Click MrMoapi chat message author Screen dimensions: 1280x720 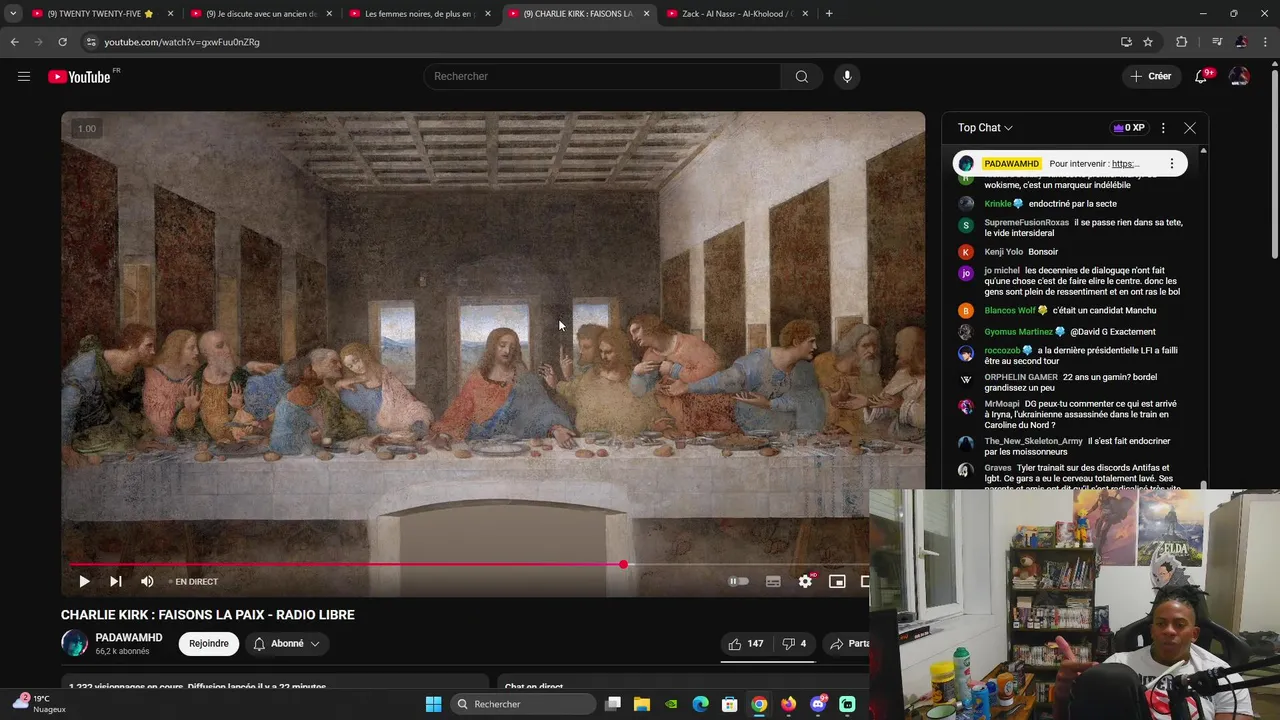(1002, 404)
